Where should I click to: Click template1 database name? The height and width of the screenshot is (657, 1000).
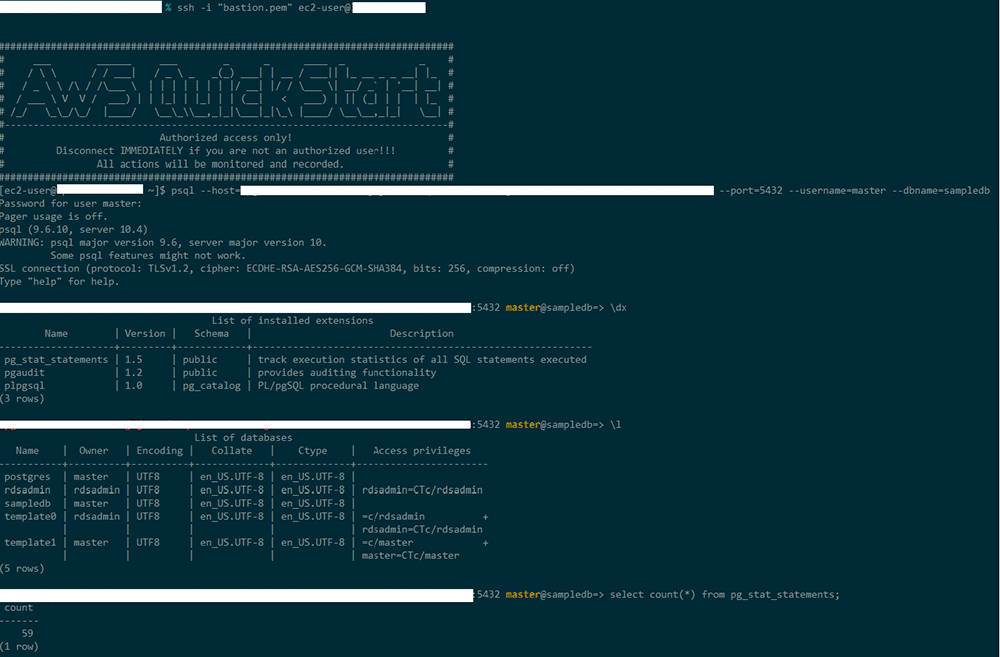(x=30, y=542)
